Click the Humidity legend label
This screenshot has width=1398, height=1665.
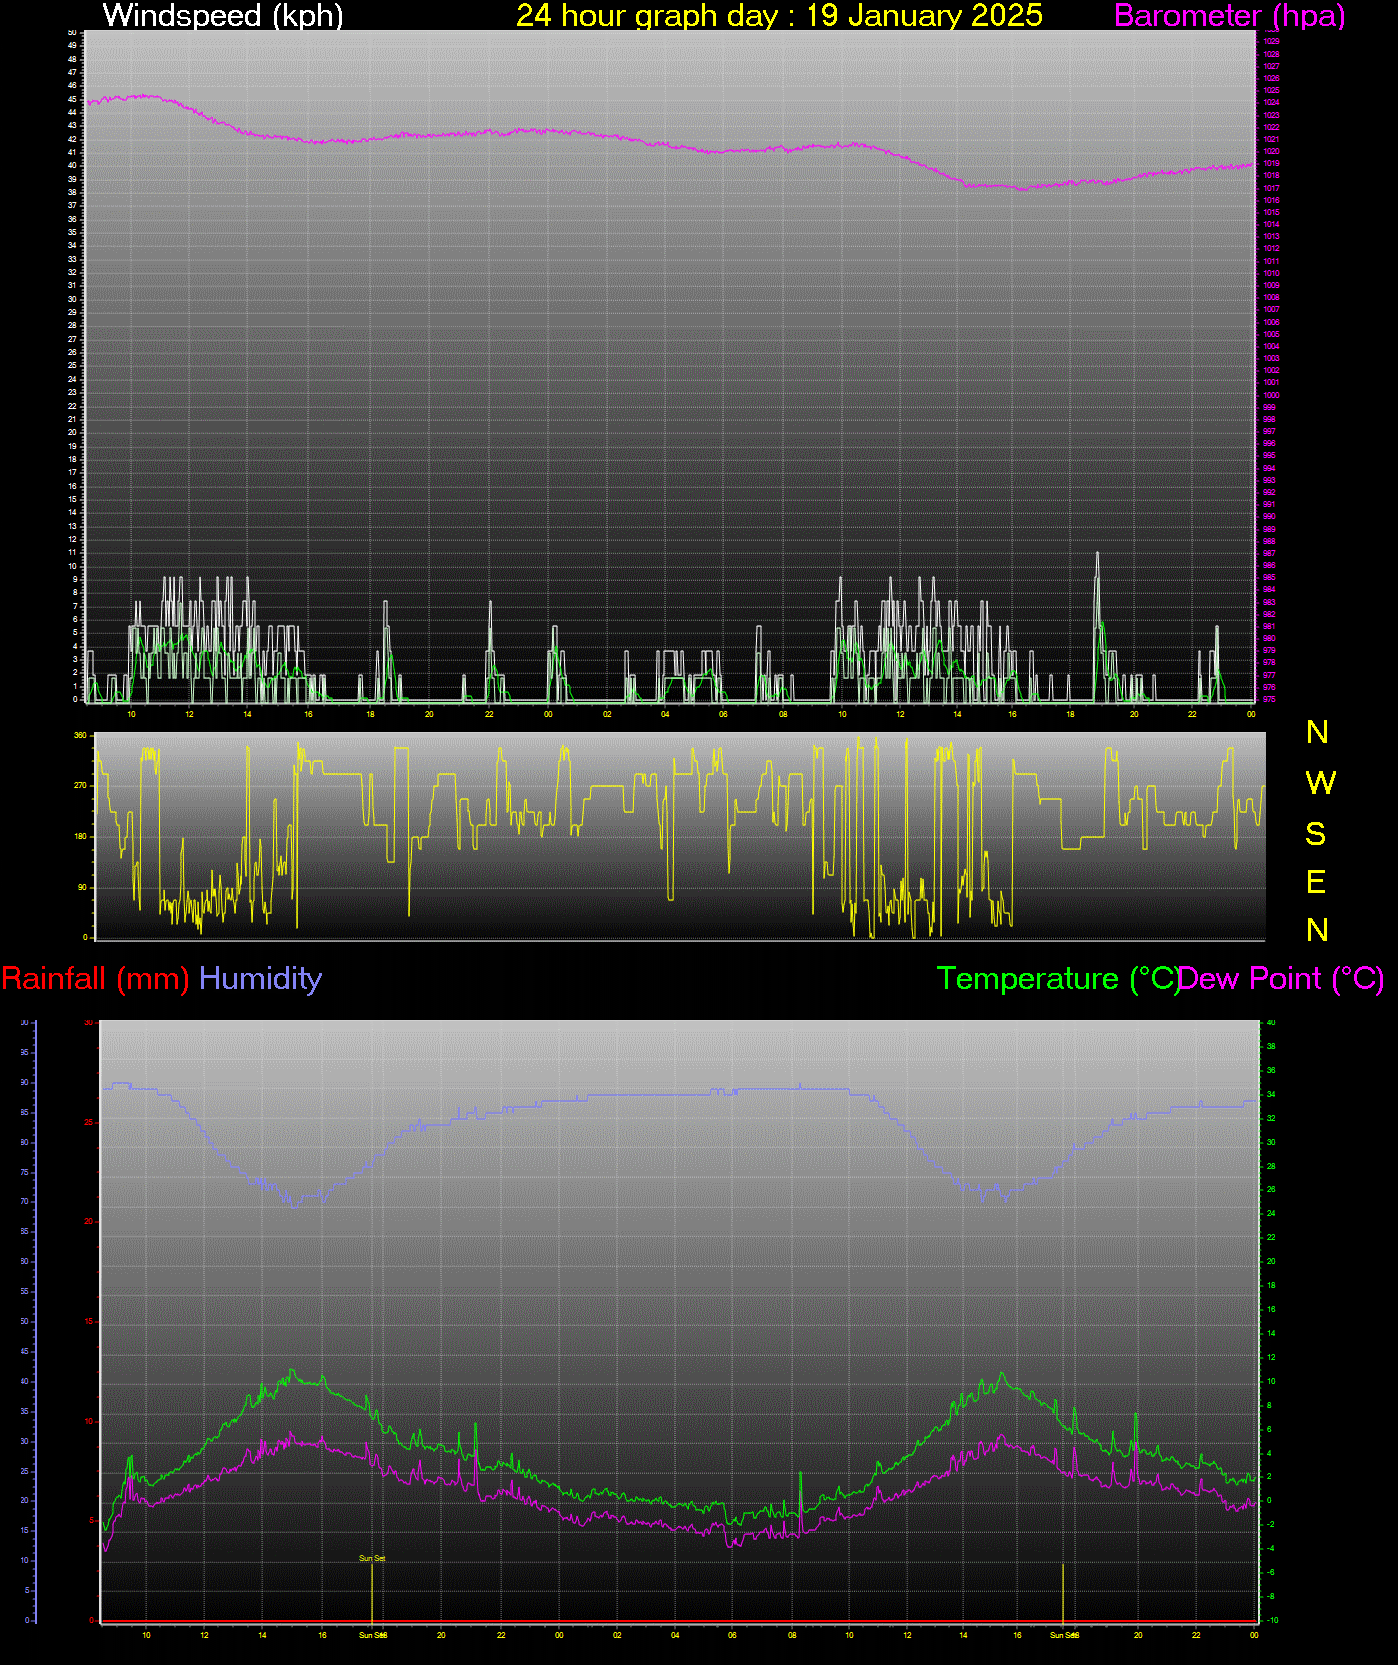point(261,978)
